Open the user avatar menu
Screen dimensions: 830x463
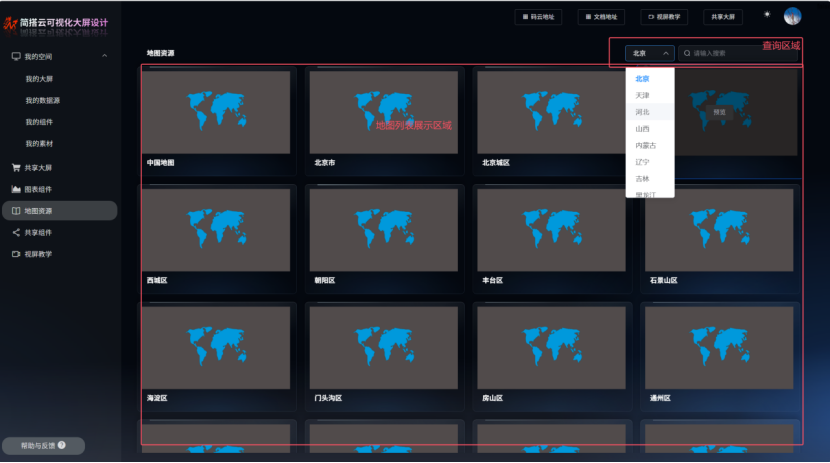coord(792,16)
